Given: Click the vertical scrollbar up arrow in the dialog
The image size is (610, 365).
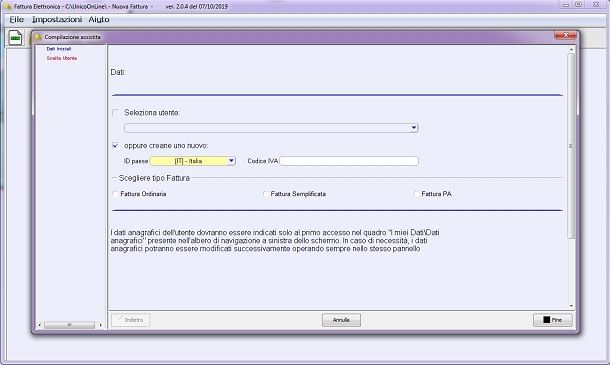Looking at the screenshot, I should pyautogui.click(x=571, y=49).
